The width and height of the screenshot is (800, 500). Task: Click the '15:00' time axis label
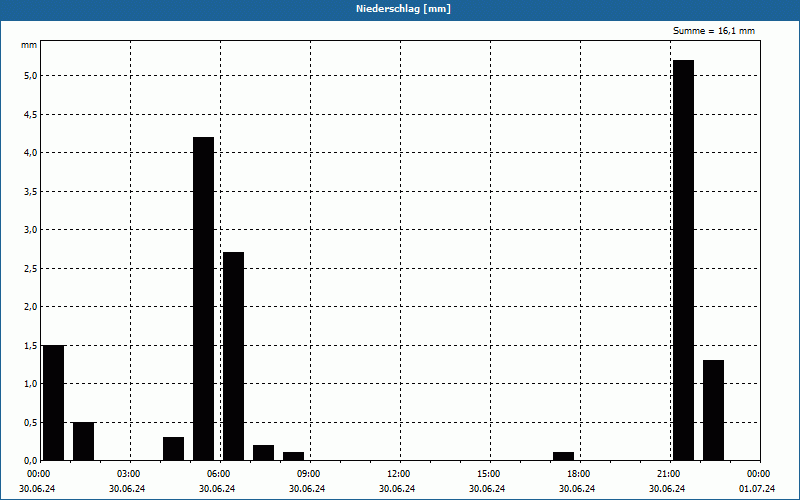click(x=489, y=474)
